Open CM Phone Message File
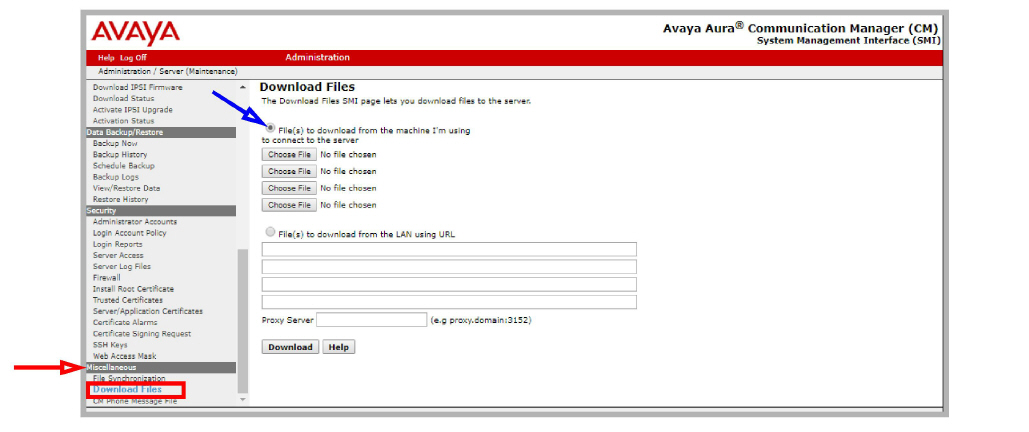 click(135, 400)
